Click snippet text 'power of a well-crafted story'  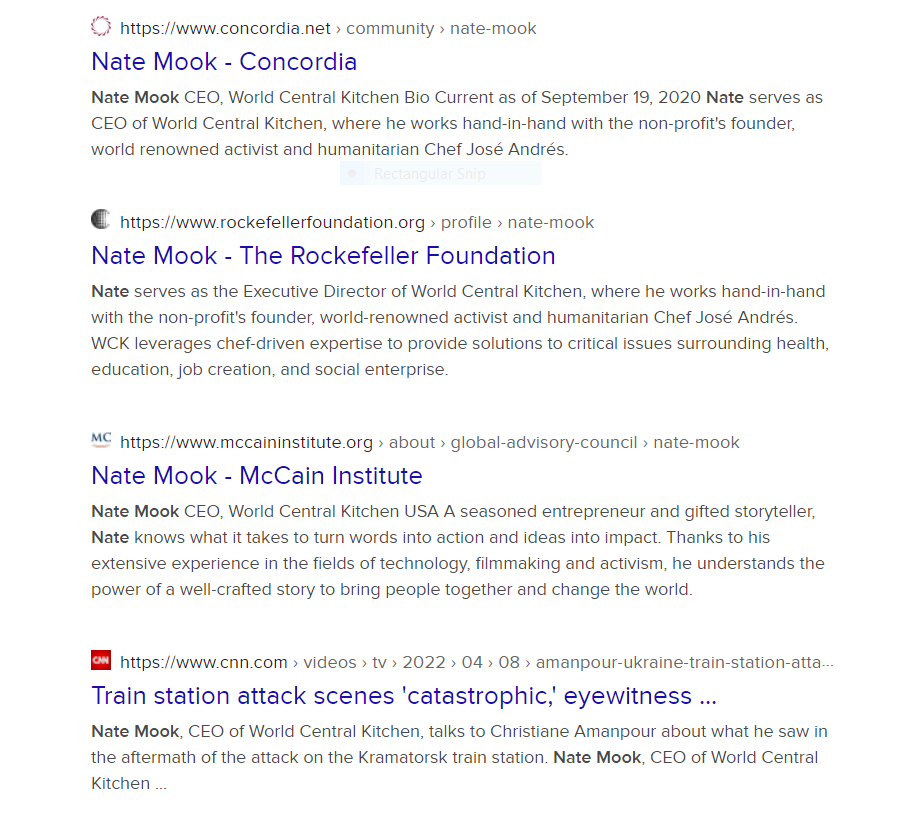pos(203,589)
